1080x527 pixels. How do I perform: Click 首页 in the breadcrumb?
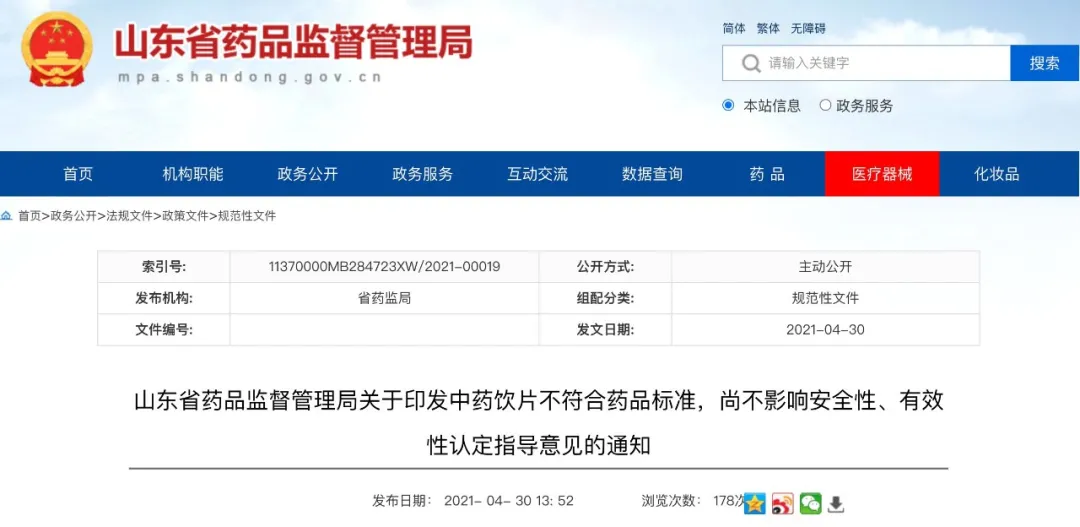pos(29,216)
